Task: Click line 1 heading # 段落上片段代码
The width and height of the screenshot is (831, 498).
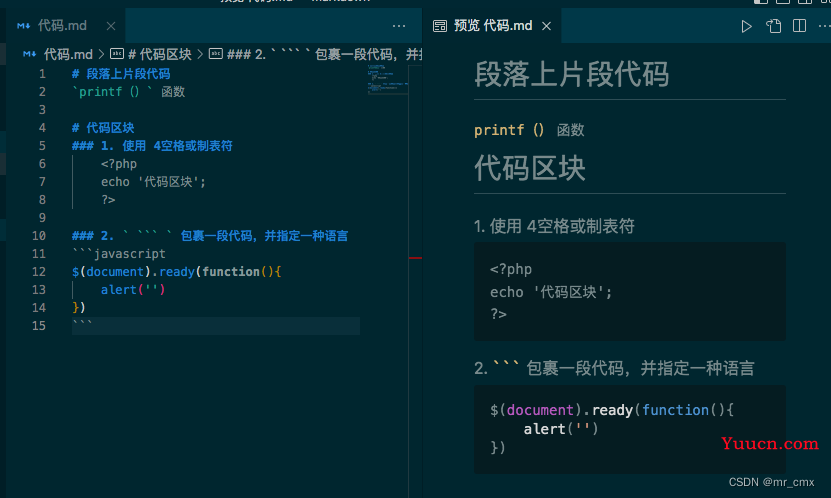Action: (x=121, y=74)
